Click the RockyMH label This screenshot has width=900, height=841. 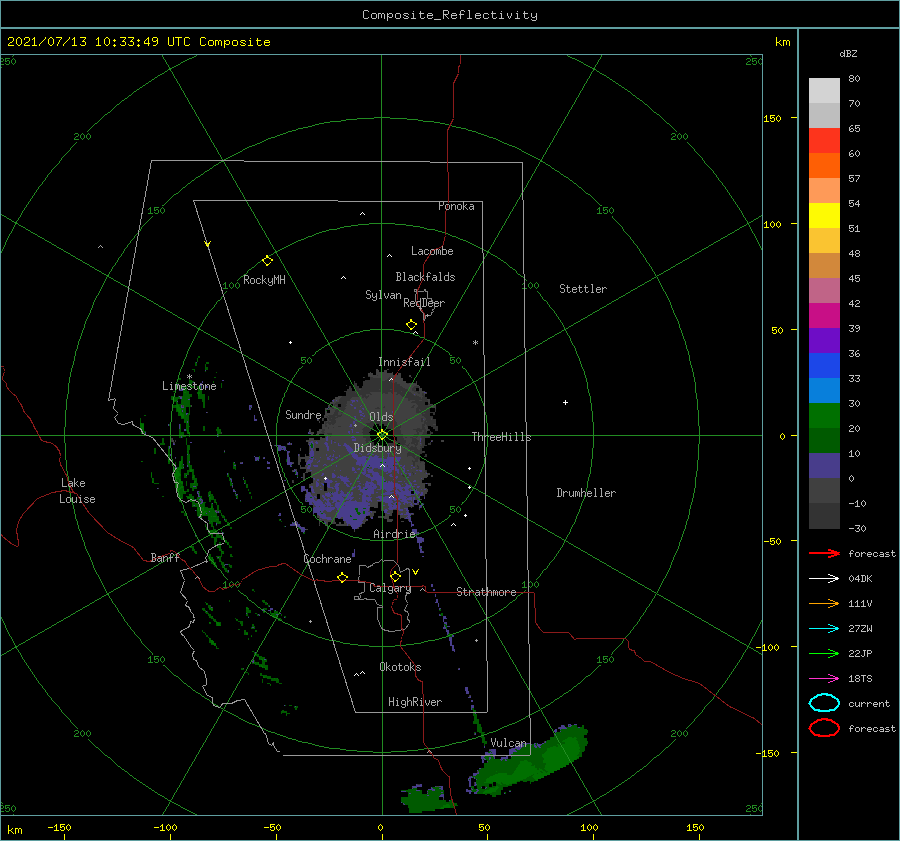pos(264,280)
